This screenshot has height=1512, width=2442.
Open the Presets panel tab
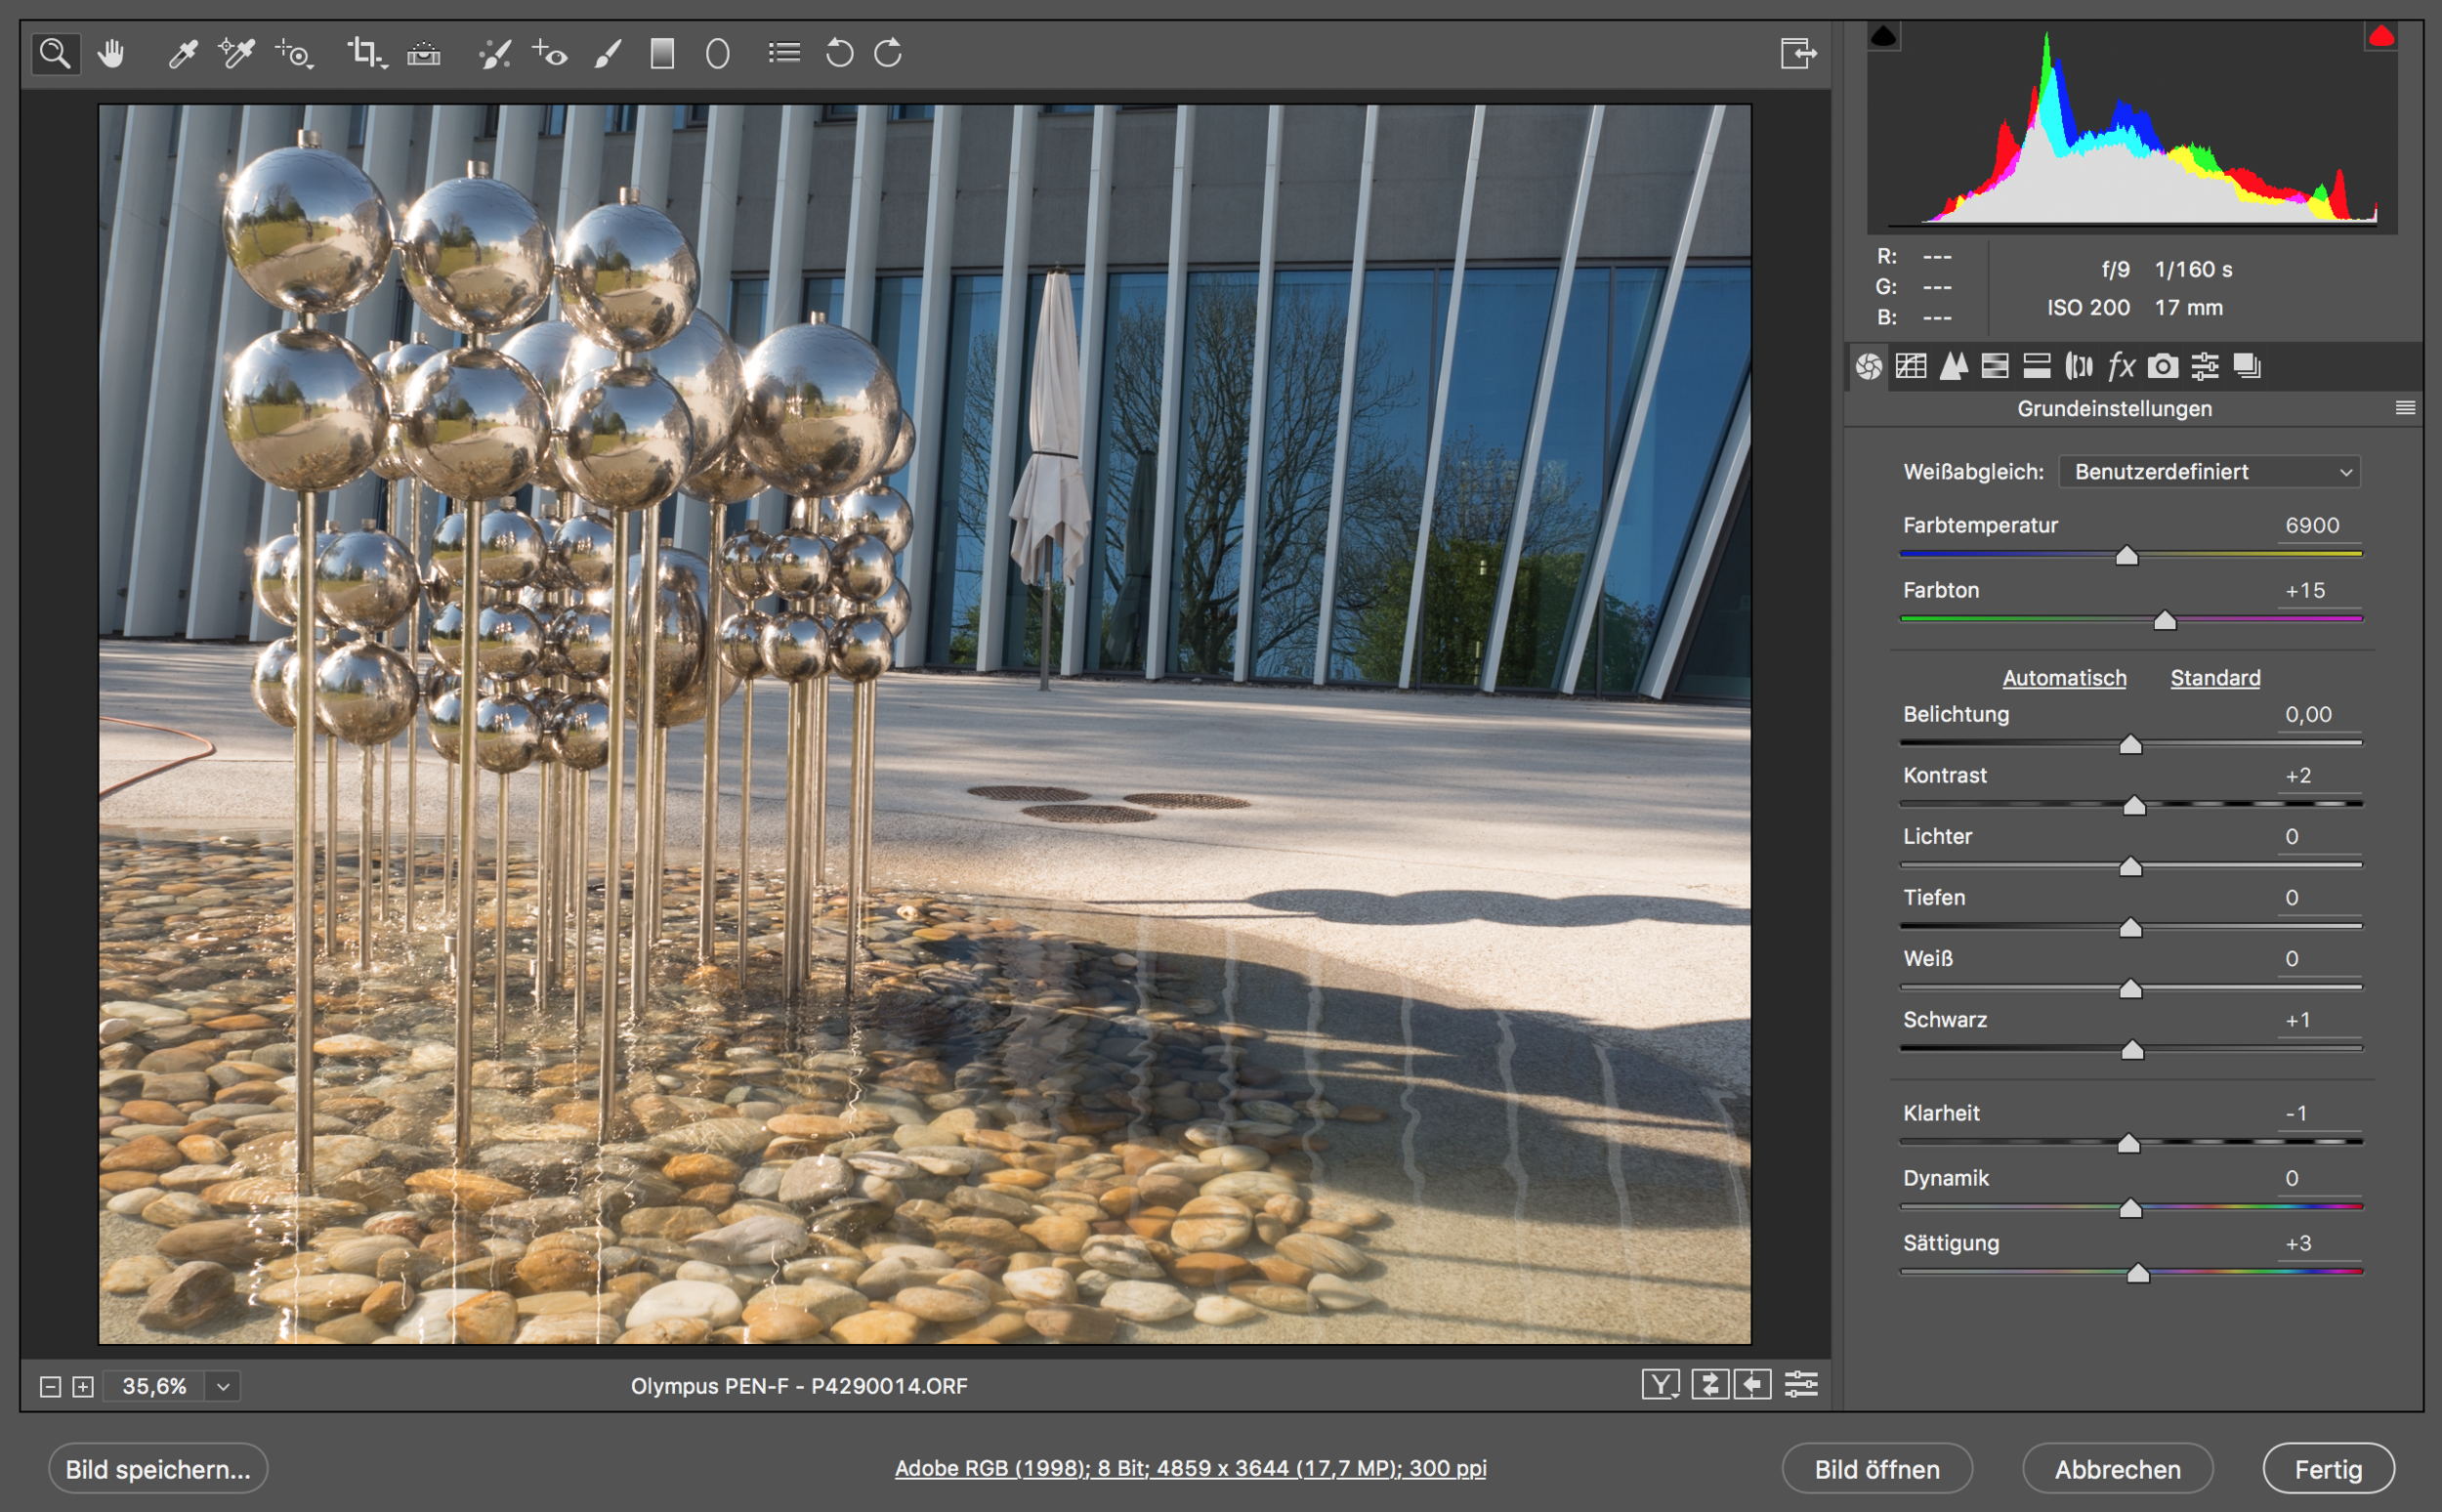(2205, 367)
